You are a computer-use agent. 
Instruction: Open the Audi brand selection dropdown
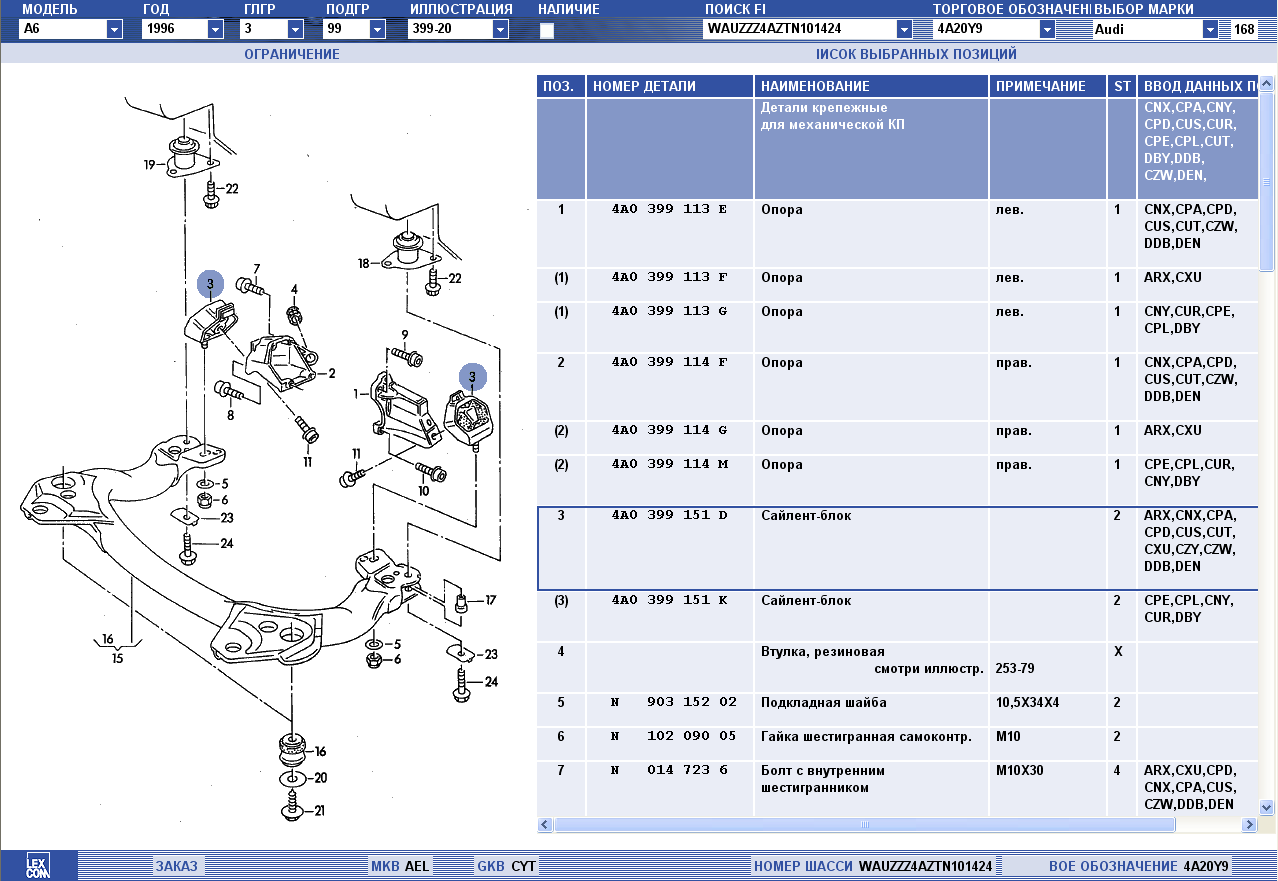(x=1211, y=29)
